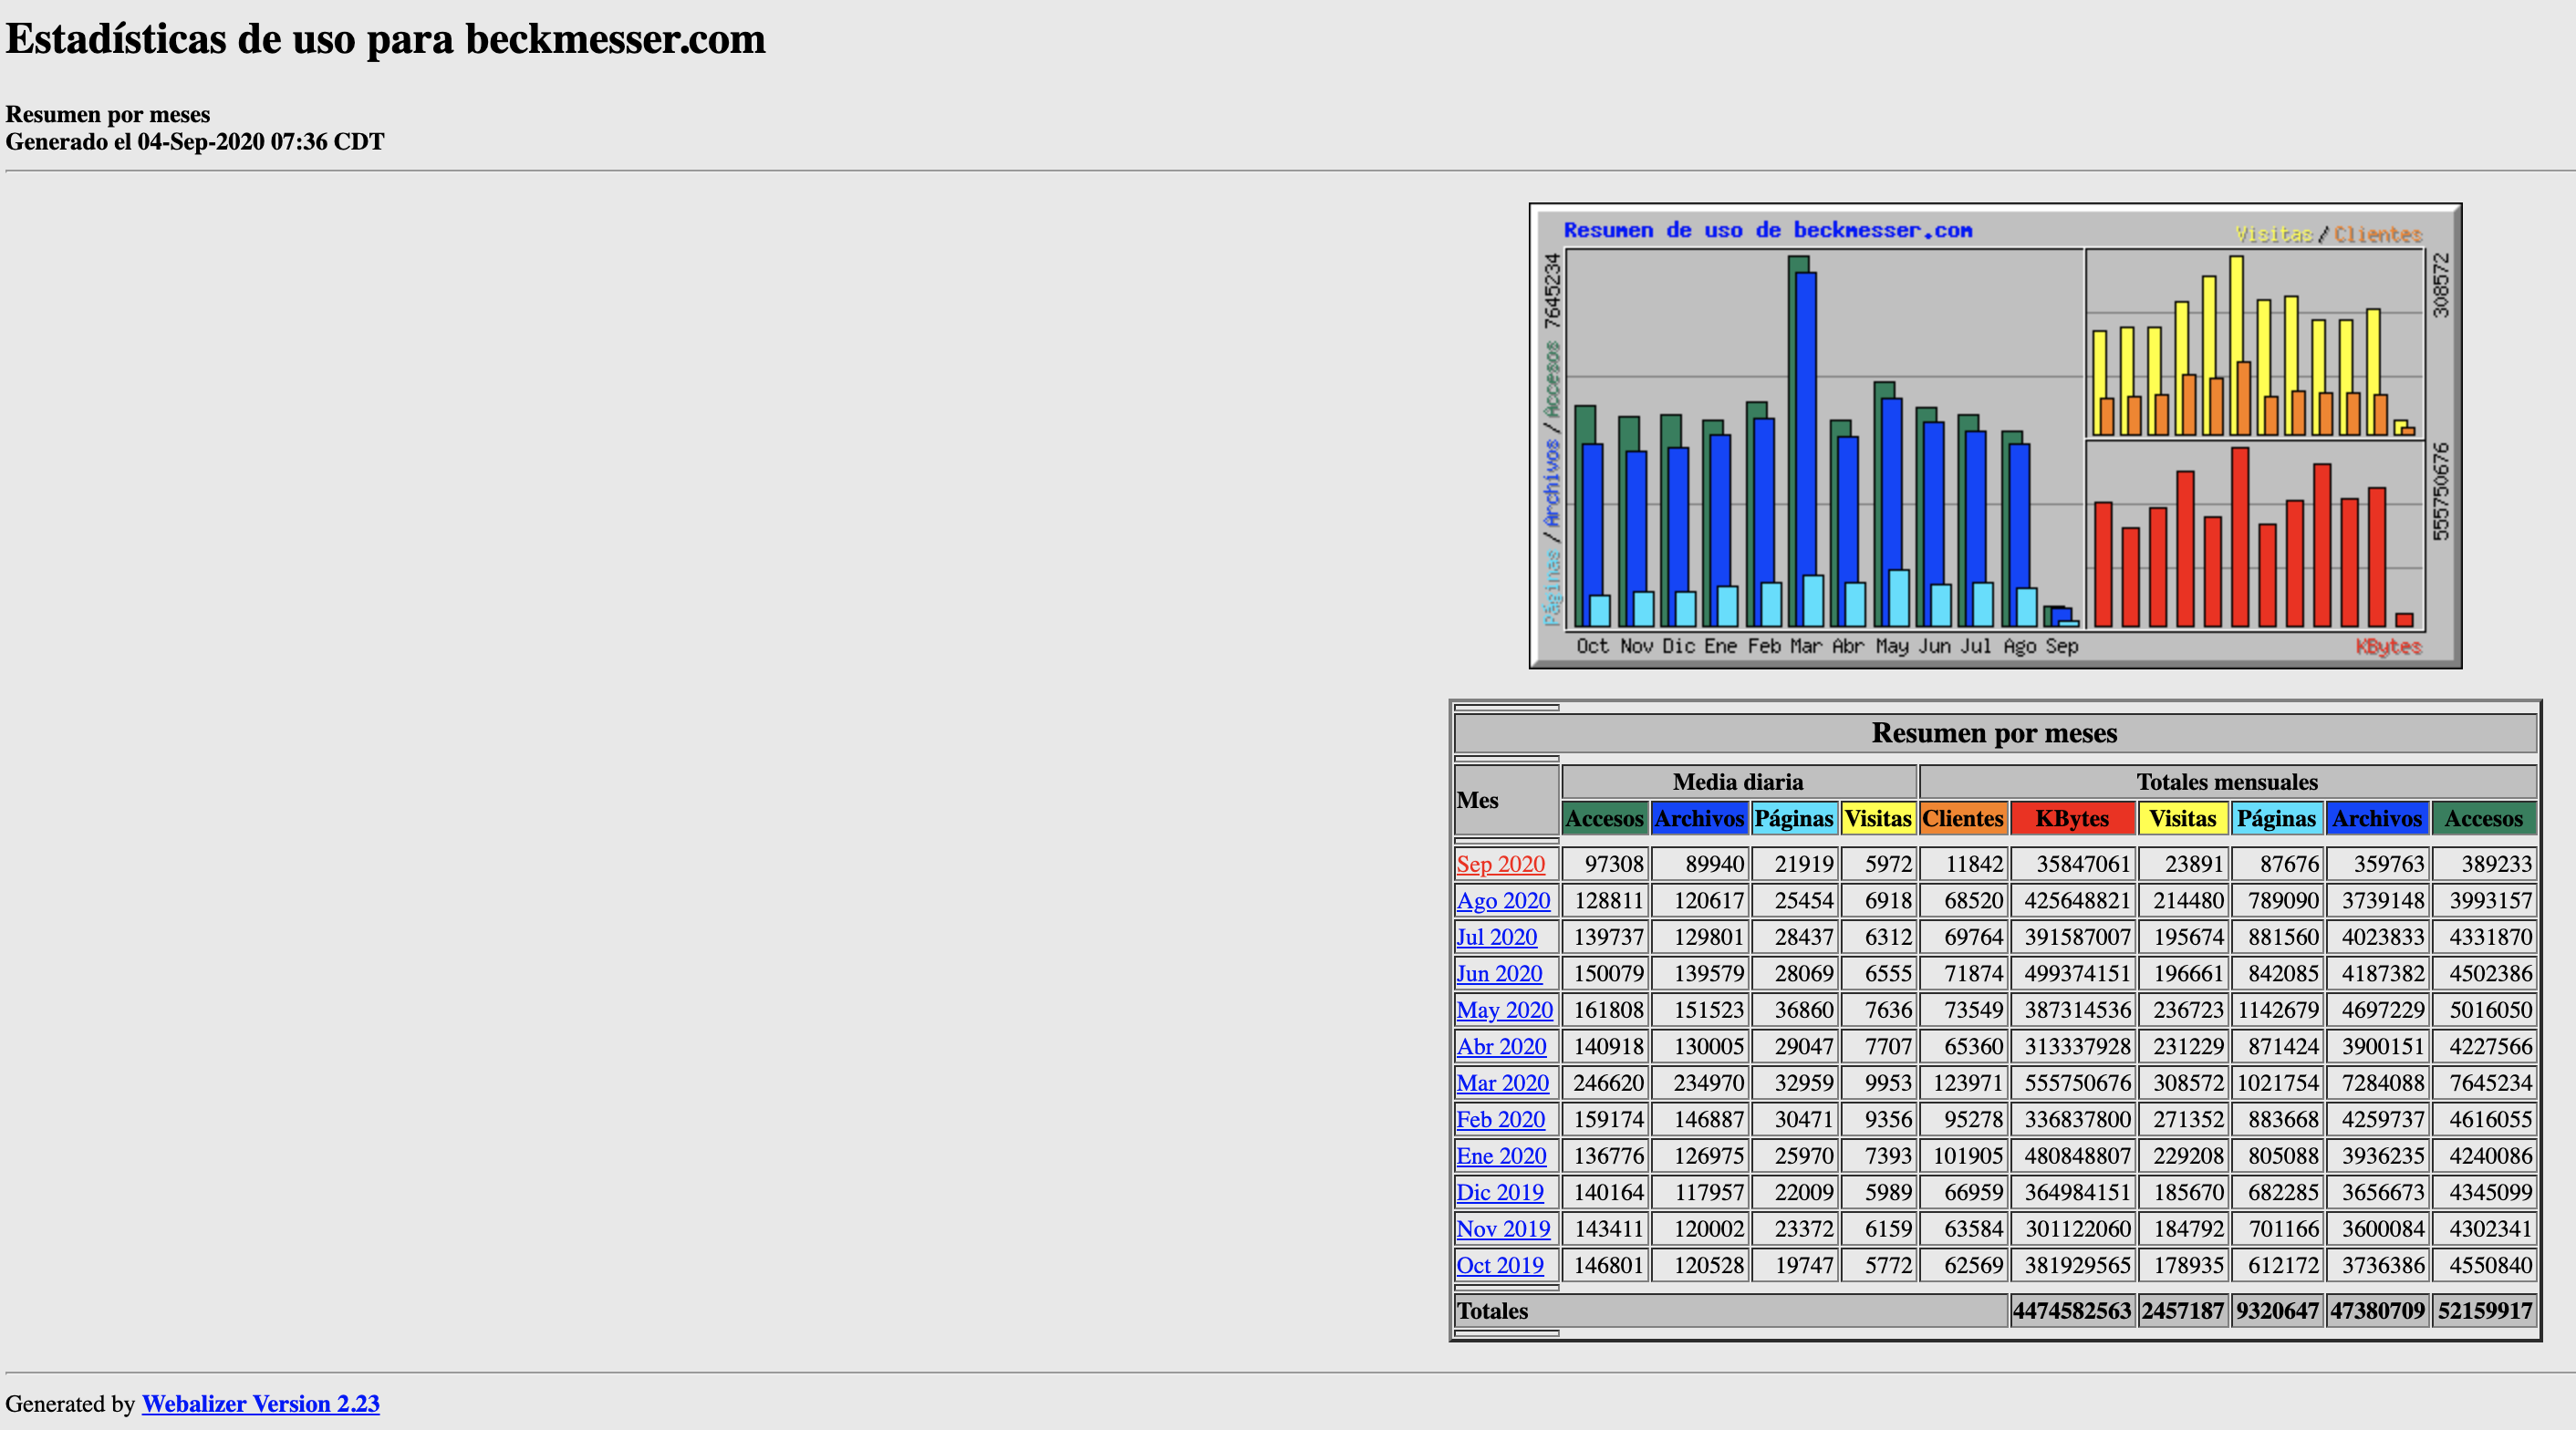The height and width of the screenshot is (1430, 2576).
Task: Open the Ago 2020 statistics link
Action: [1503, 901]
